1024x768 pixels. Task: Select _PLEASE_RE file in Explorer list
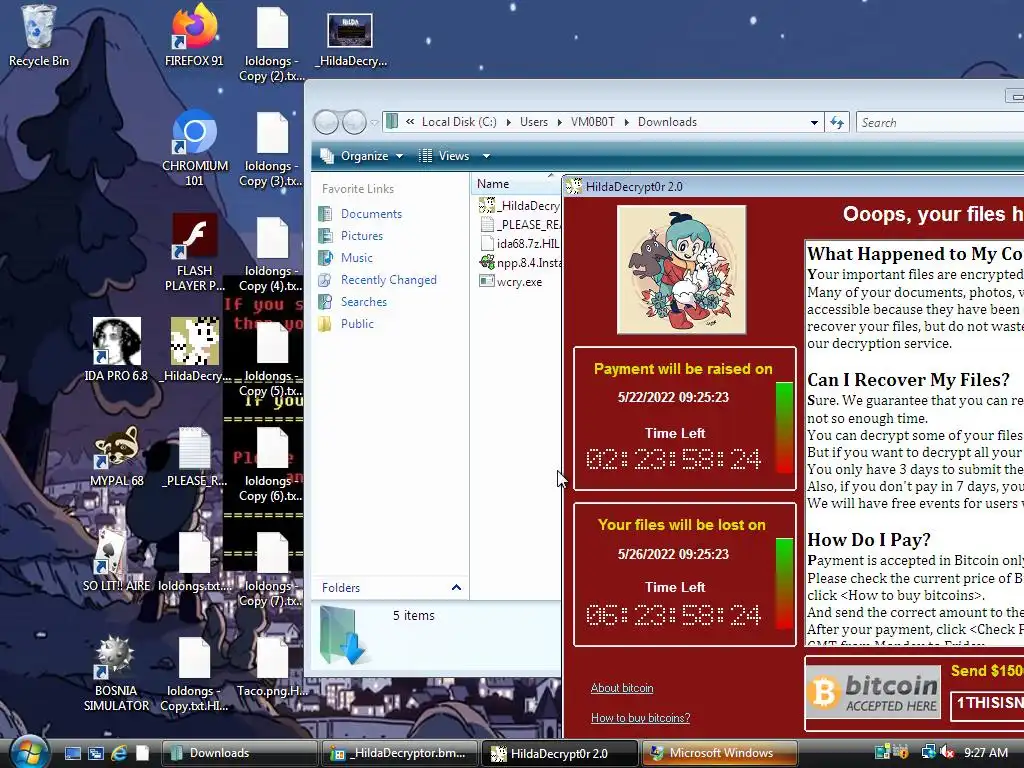click(519, 225)
